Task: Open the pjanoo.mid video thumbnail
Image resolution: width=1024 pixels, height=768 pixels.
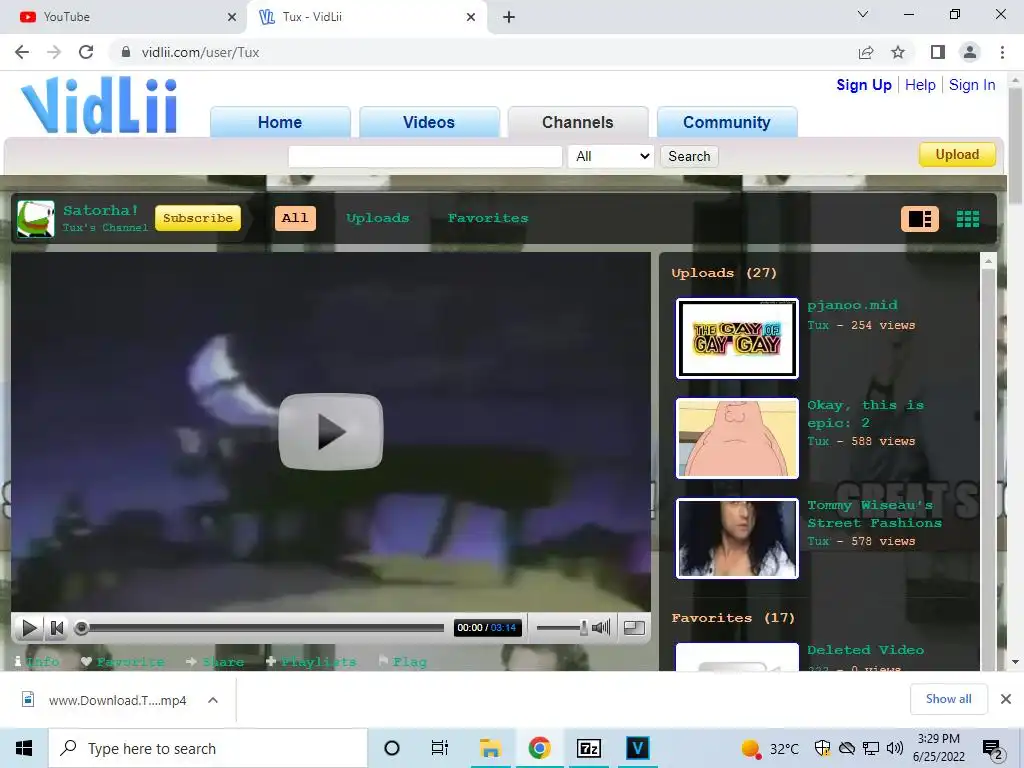Action: pyautogui.click(x=737, y=338)
